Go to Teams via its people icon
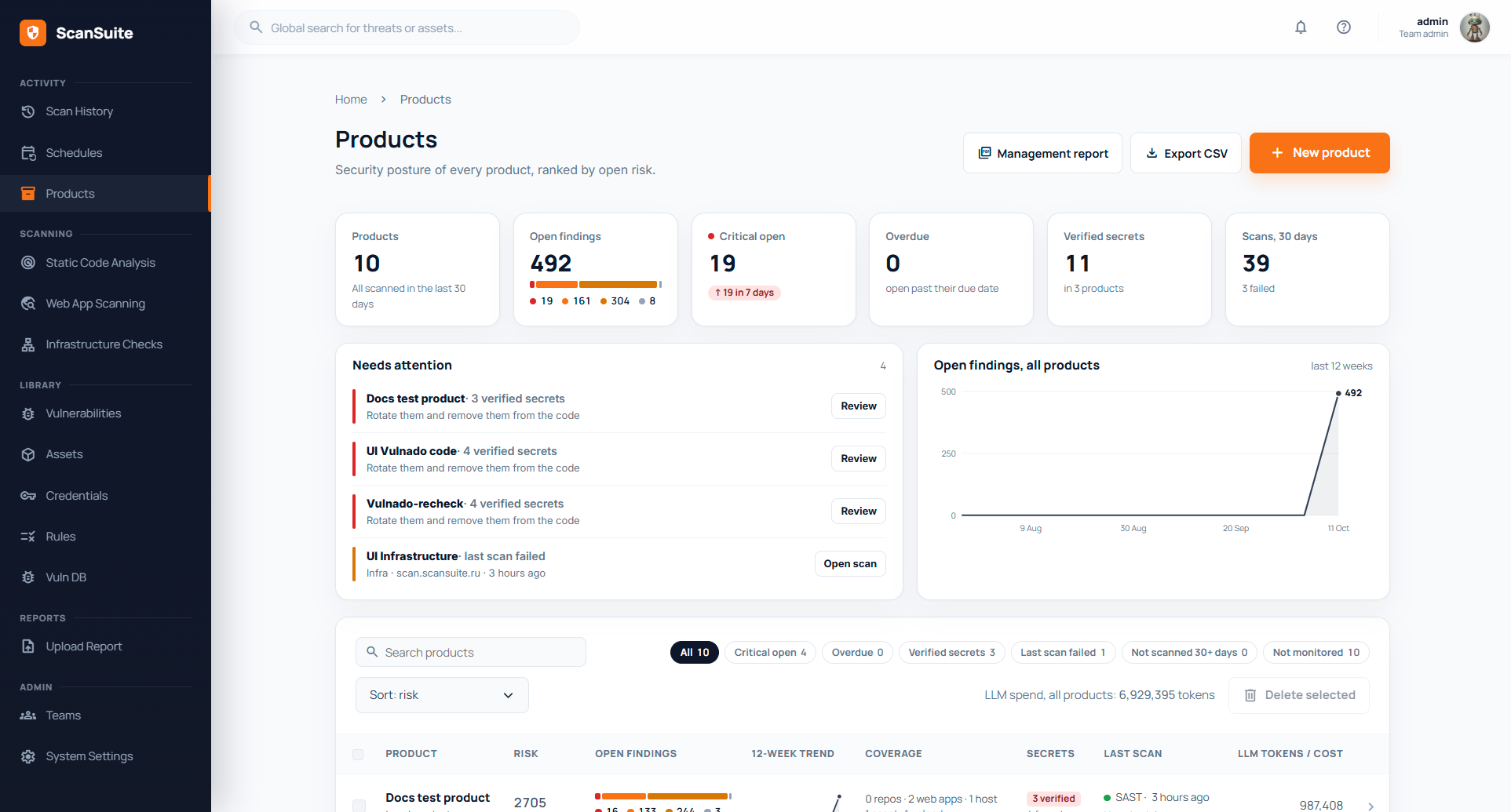The height and width of the screenshot is (812, 1511). pyautogui.click(x=28, y=715)
